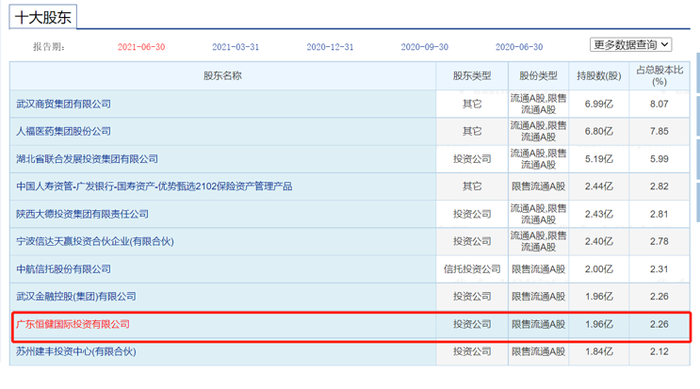Image resolution: width=700 pixels, height=389 pixels.
Task: Open shareholder 中航信托股份有限公司
Action: 63,269
